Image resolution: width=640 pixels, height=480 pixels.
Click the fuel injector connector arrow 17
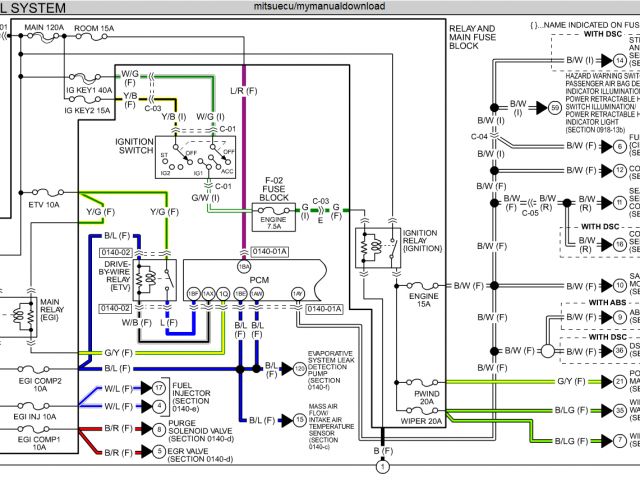pyautogui.click(x=158, y=388)
